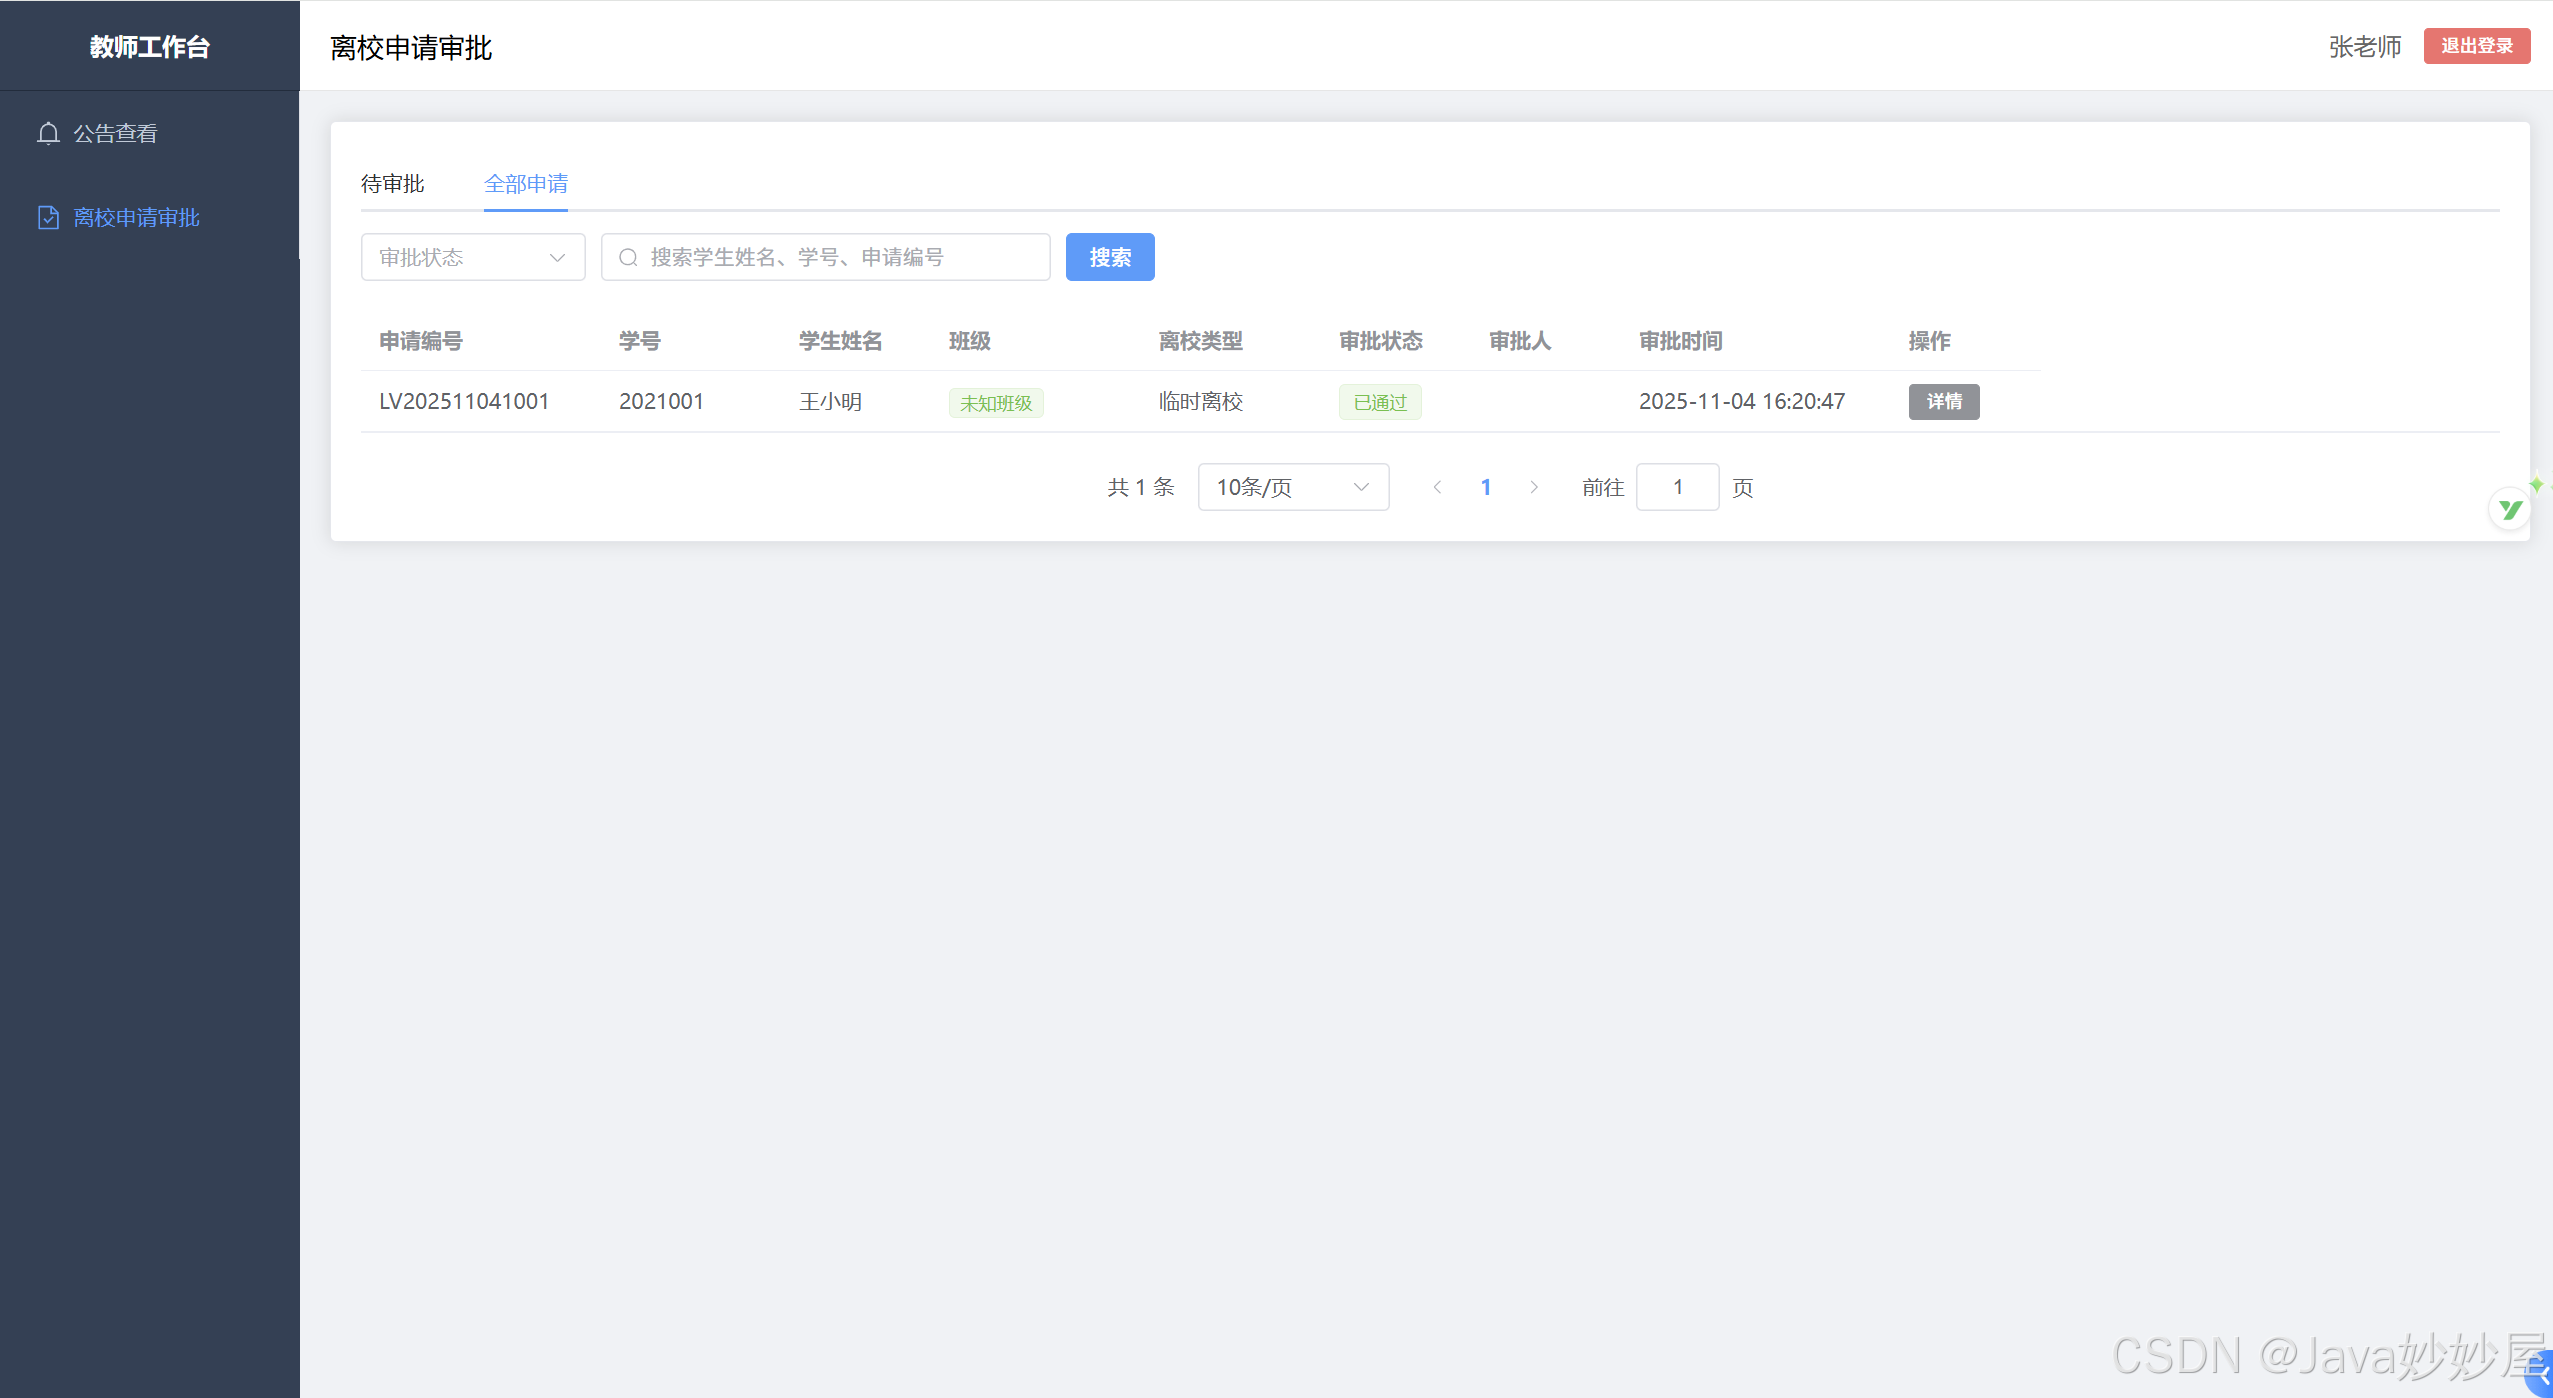The image size is (2553, 1398).
Task: Click the 审批时间 column header
Action: (x=1681, y=341)
